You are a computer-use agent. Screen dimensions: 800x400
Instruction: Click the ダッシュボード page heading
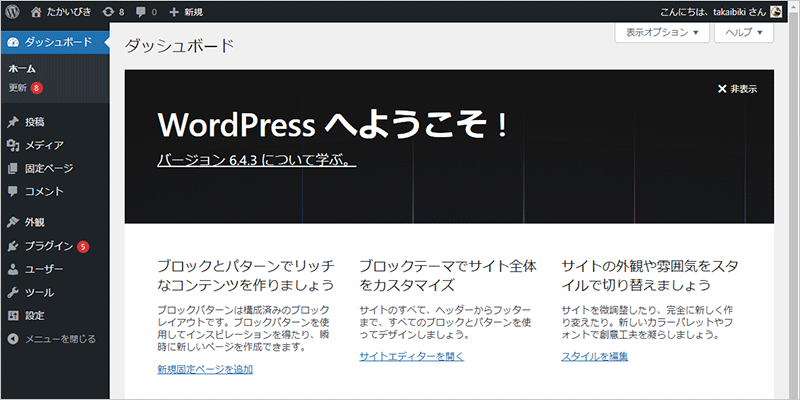179,46
